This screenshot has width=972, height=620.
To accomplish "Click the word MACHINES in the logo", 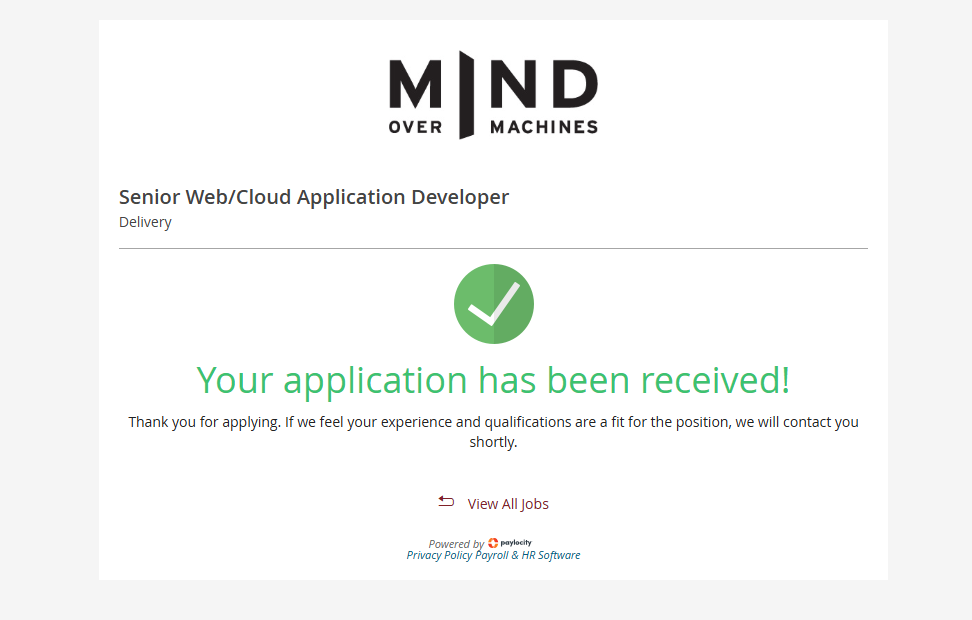I will (x=543, y=127).
